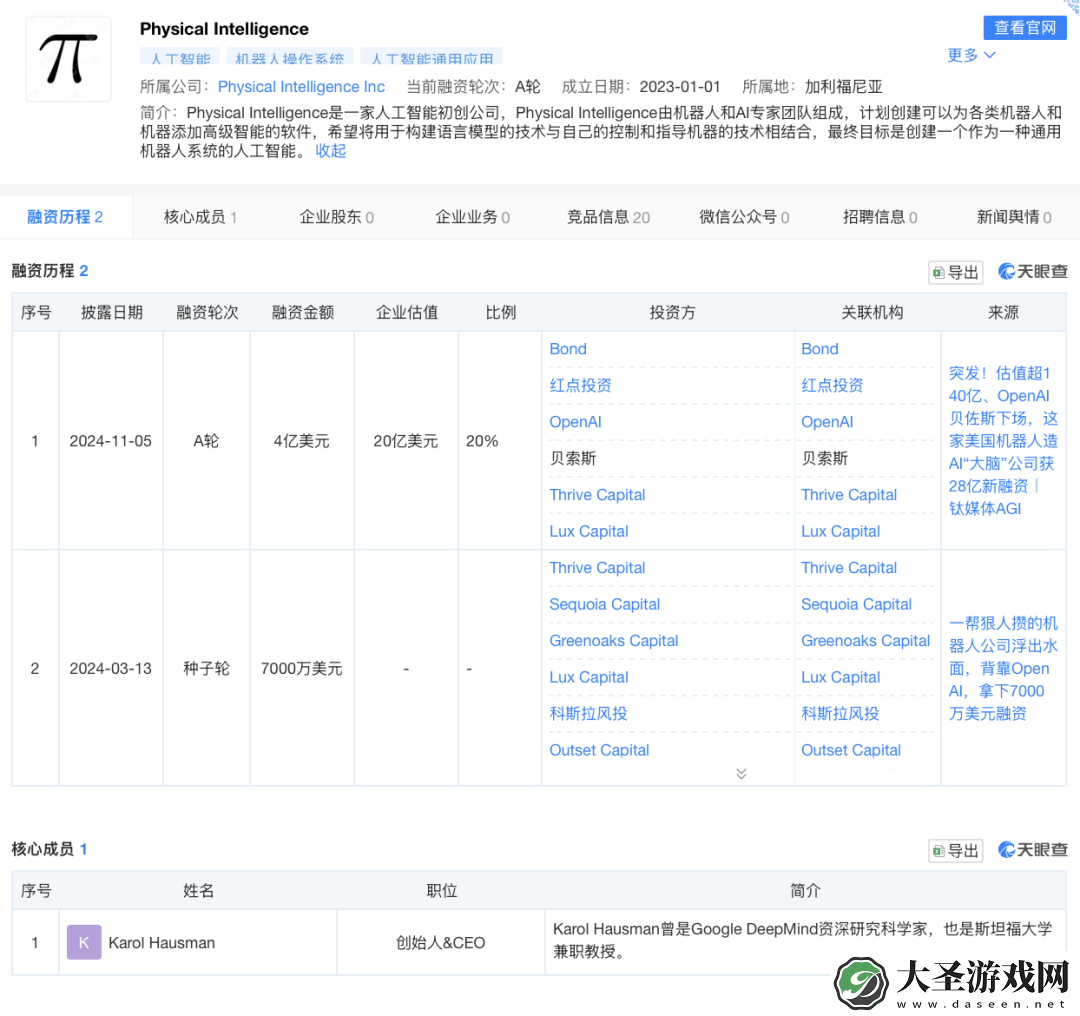Export the funding history table via 导出

(955, 272)
